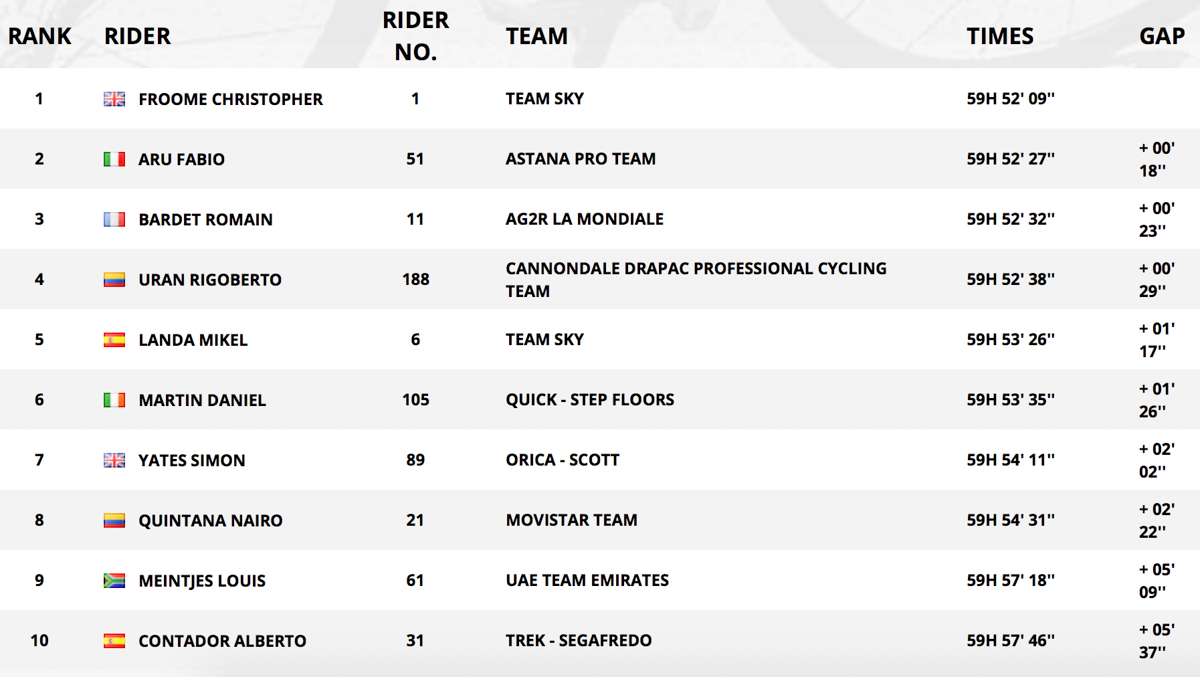Open QUINTANA NAIRO rider link
1200x677 pixels.
tap(211, 520)
